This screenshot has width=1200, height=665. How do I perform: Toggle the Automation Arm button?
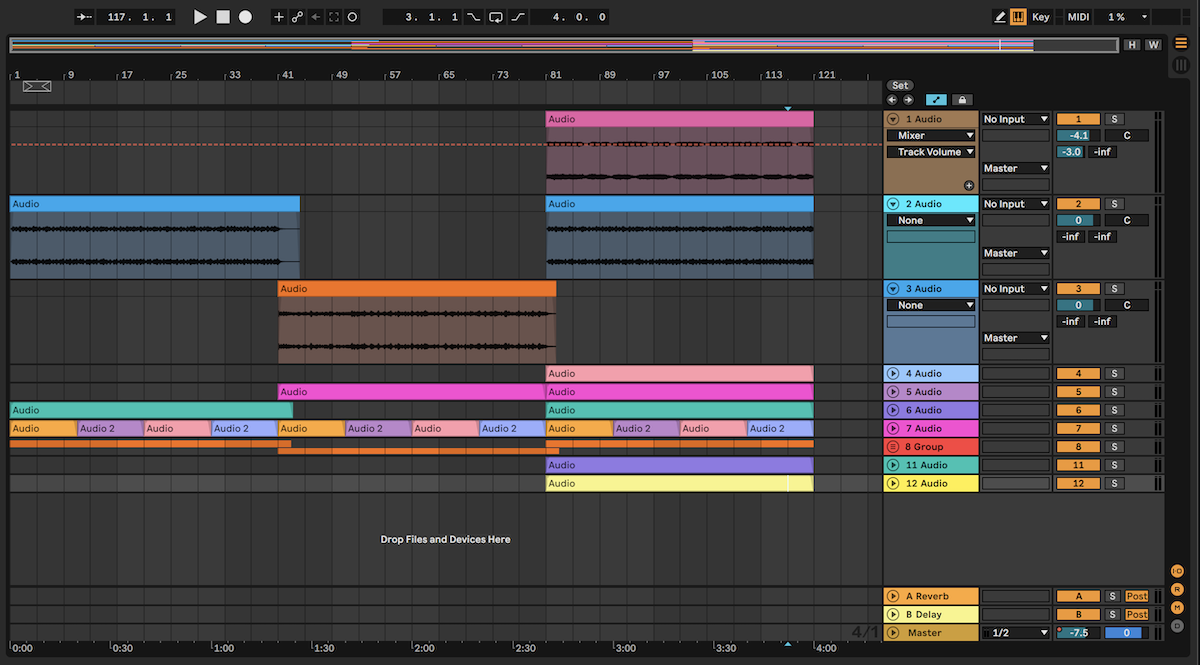[297, 17]
